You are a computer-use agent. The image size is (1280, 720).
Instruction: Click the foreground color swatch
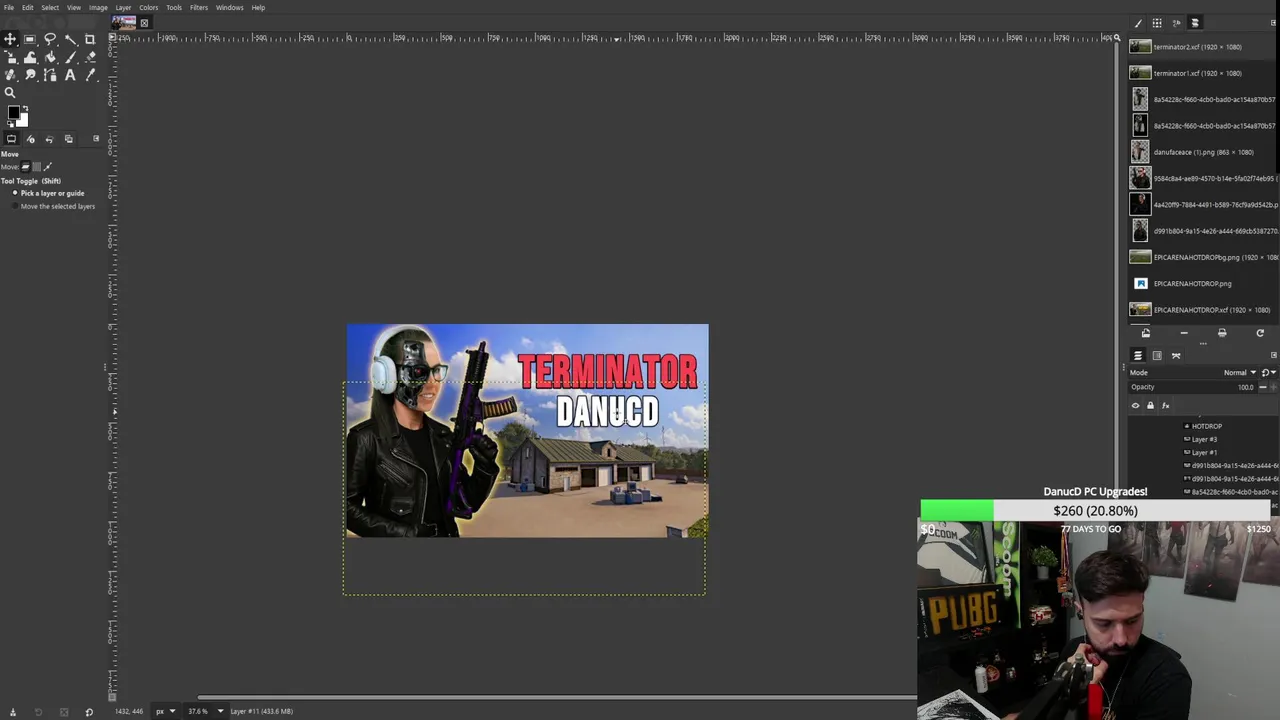13,112
